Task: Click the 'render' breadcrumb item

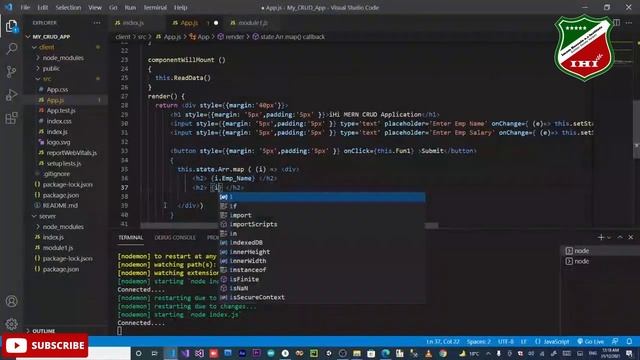Action: (231, 37)
